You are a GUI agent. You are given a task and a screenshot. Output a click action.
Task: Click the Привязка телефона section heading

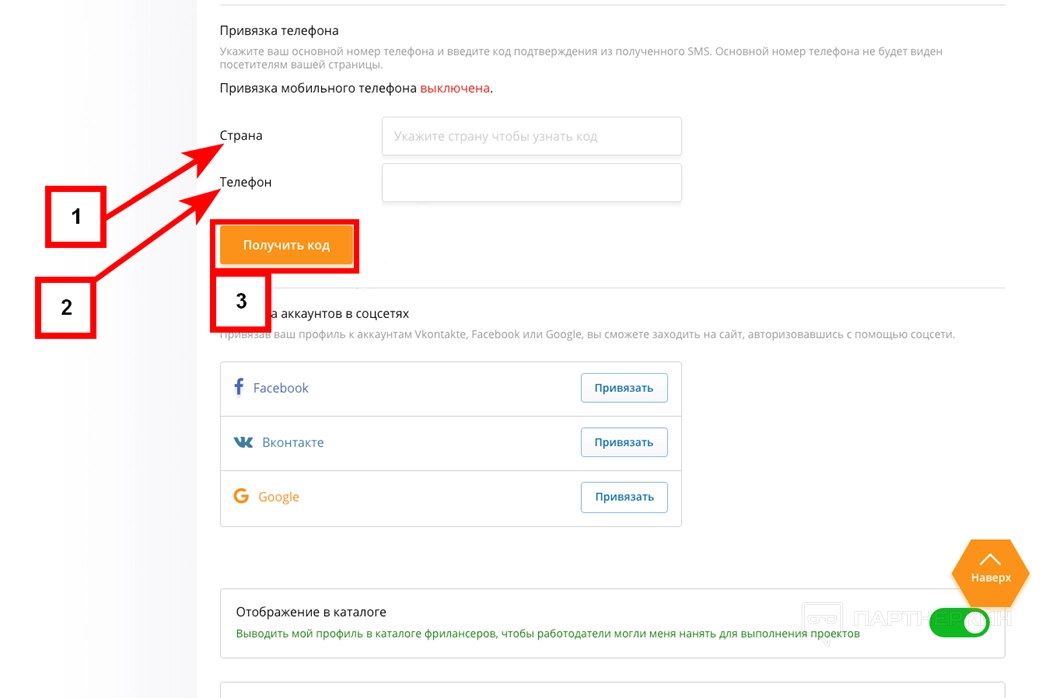[x=279, y=31]
